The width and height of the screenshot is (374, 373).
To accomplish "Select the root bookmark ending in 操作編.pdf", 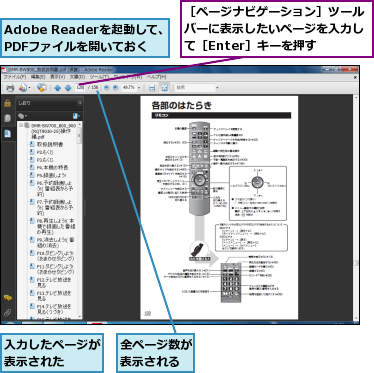I will (53, 131).
